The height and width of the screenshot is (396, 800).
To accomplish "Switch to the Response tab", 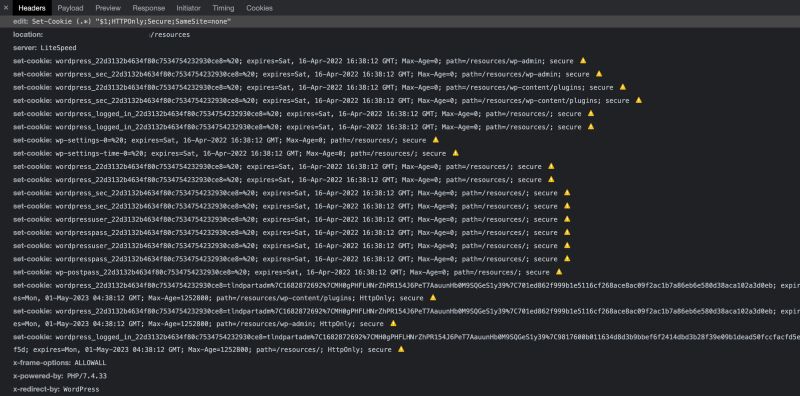I will click(148, 8).
